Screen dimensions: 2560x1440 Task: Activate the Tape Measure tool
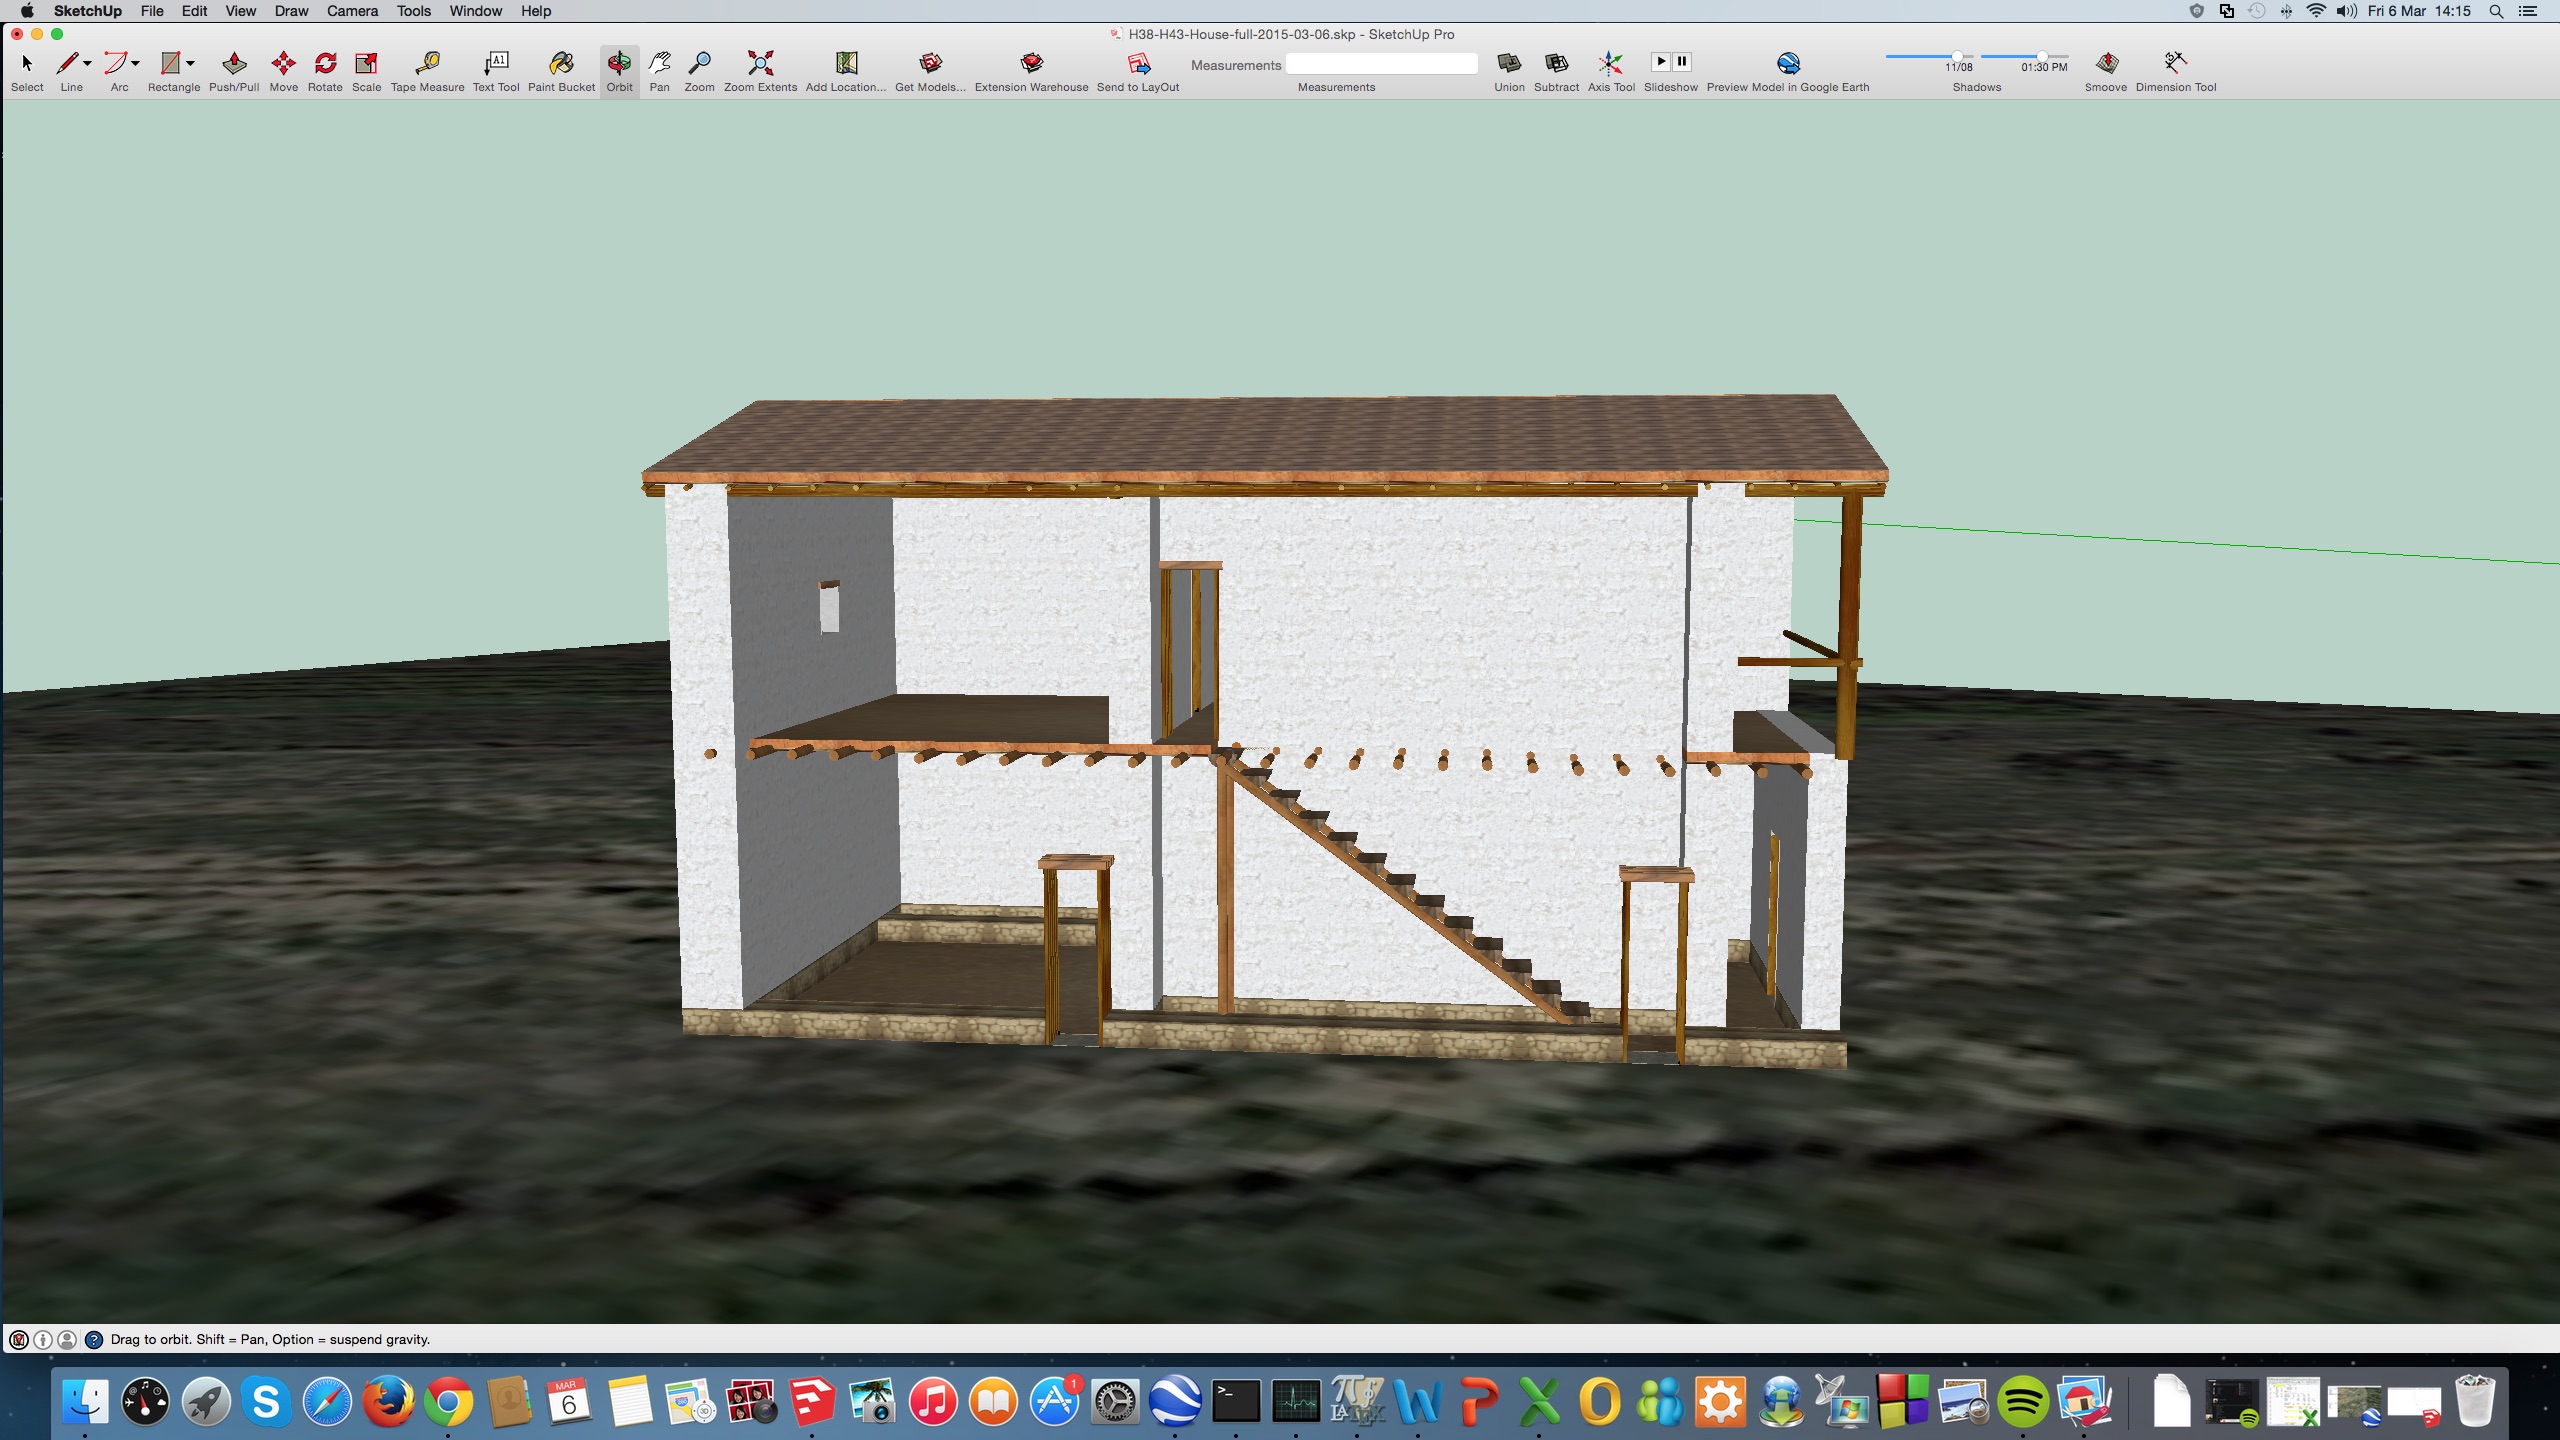tap(427, 64)
